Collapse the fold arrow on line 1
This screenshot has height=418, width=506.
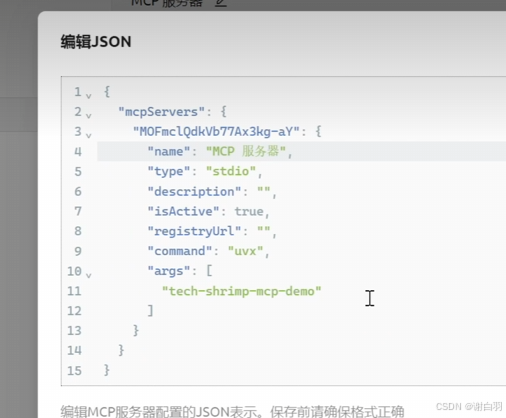(88, 96)
